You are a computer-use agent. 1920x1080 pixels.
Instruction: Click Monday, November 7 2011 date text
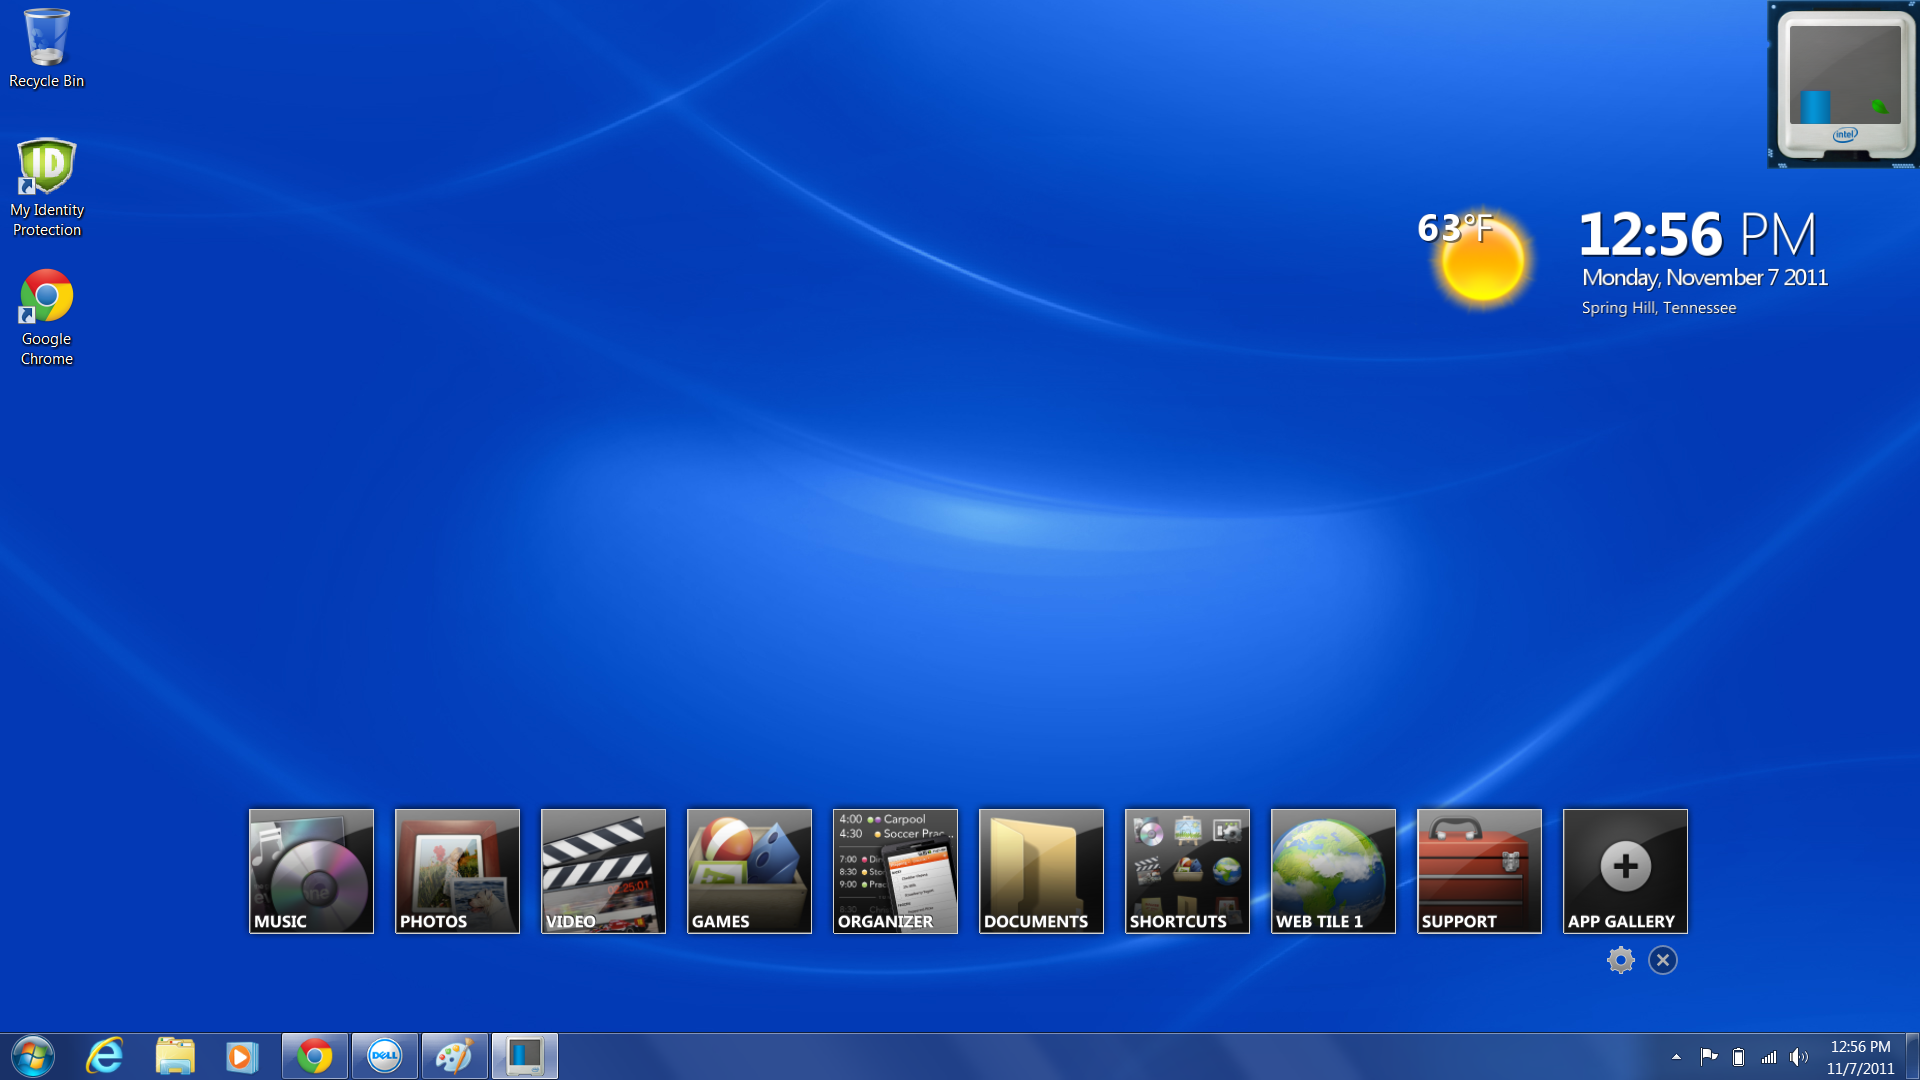(1704, 278)
